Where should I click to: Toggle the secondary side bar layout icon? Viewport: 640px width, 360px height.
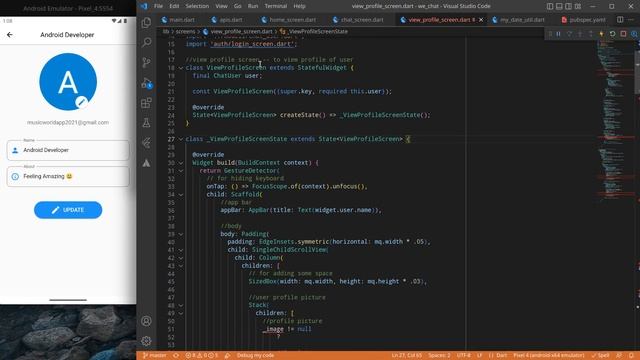pyautogui.click(x=568, y=6)
